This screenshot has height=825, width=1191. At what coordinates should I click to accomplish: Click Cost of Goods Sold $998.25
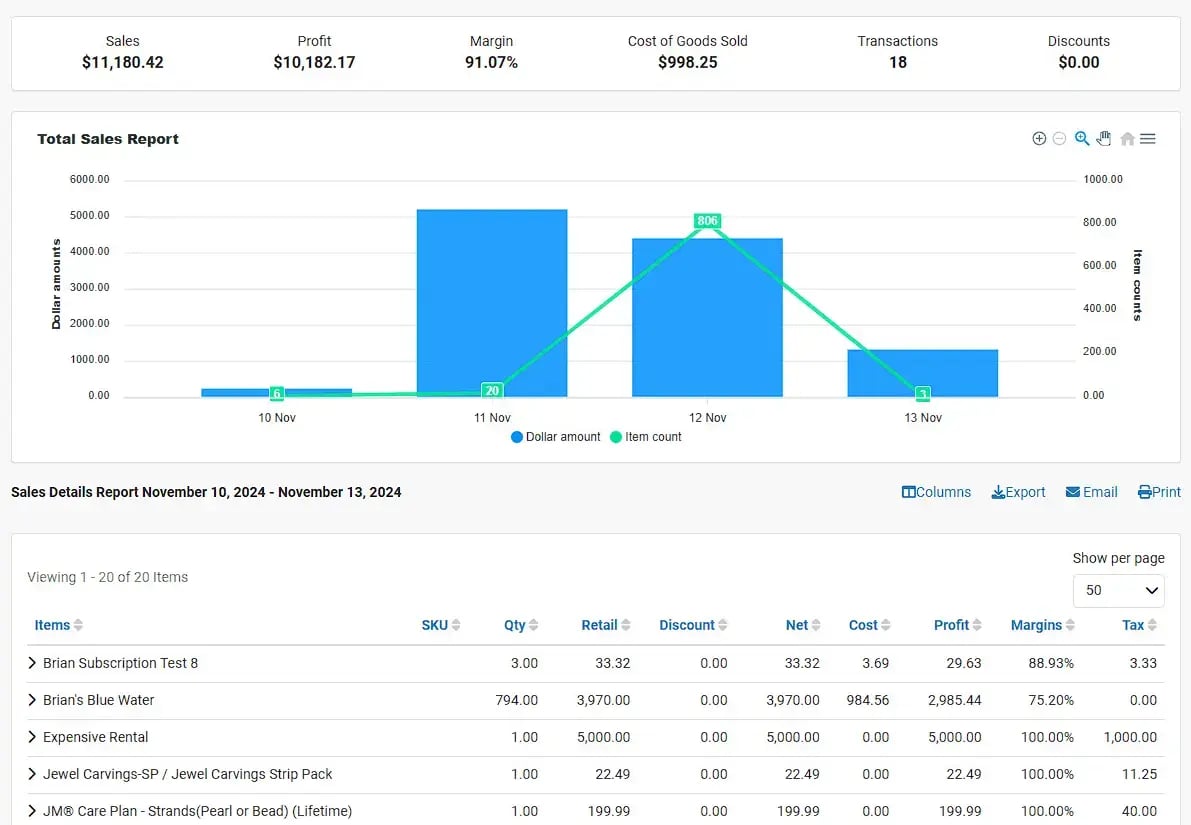(x=687, y=62)
